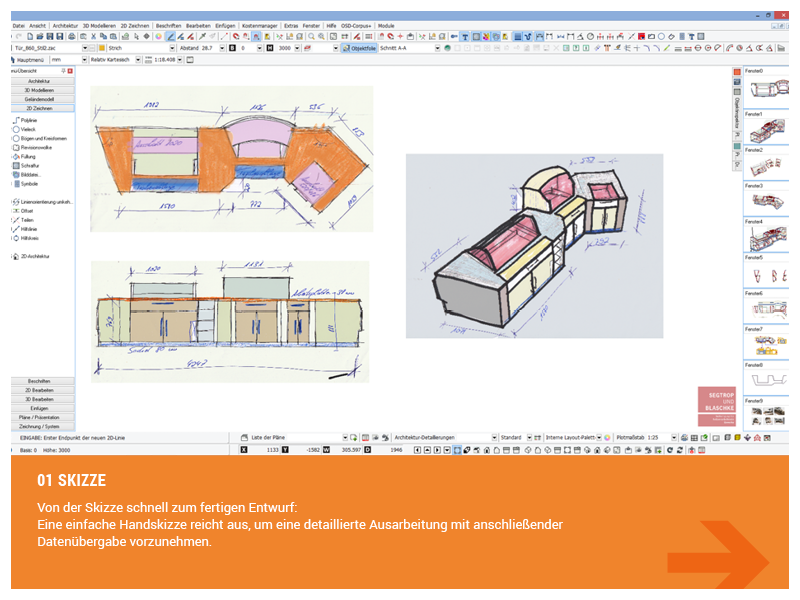Click the refresh arrow icon in bottom toolbar
The width and height of the screenshot is (800, 600).
click(x=670, y=450)
